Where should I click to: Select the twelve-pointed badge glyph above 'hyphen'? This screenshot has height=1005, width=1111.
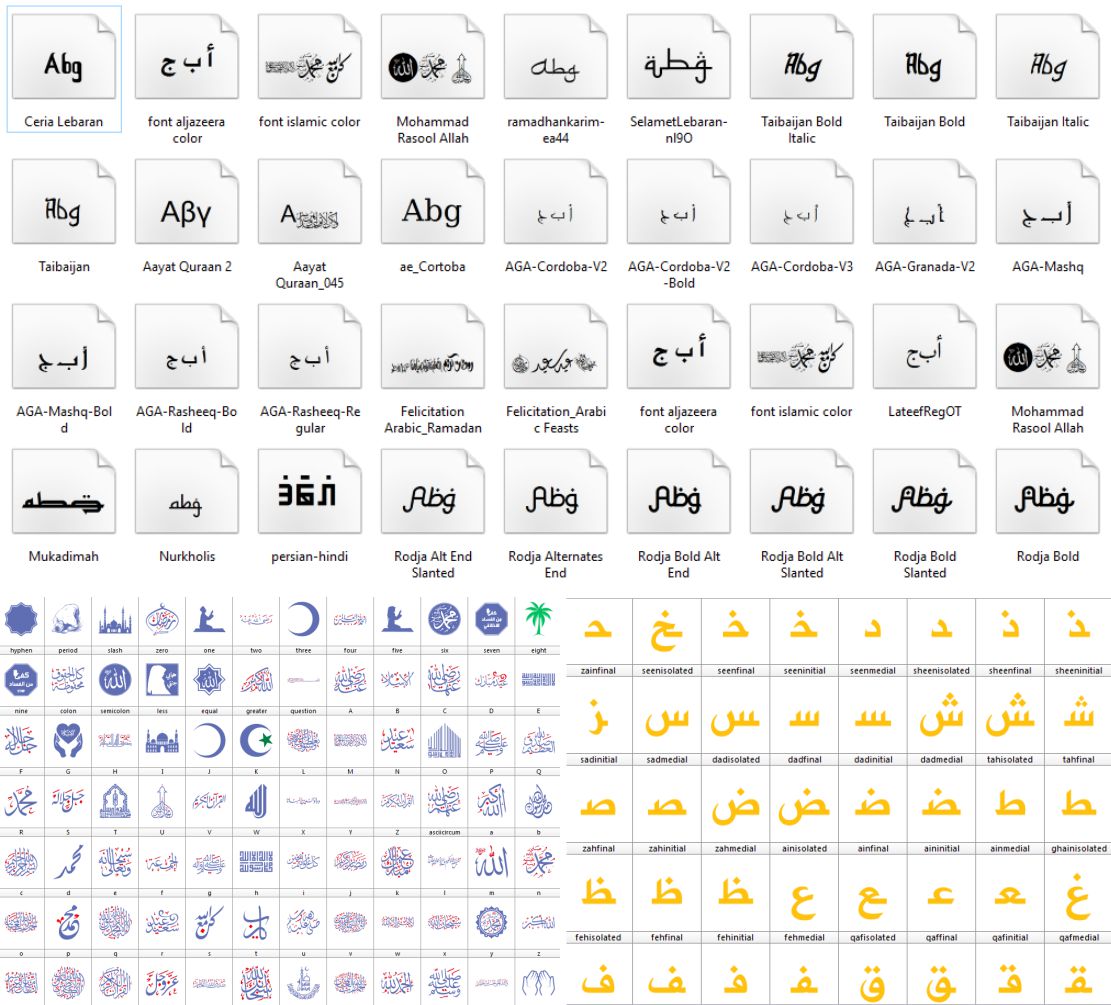tap(21, 619)
